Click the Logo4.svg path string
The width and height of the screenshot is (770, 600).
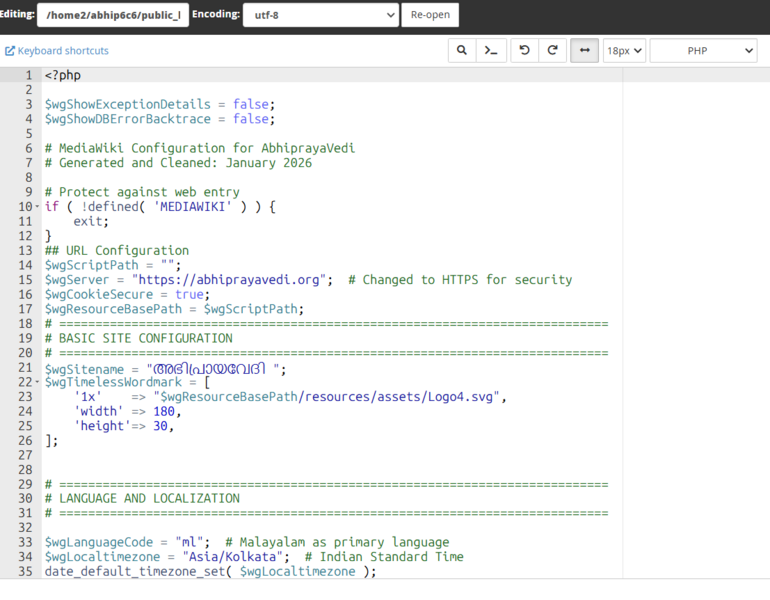(x=327, y=397)
